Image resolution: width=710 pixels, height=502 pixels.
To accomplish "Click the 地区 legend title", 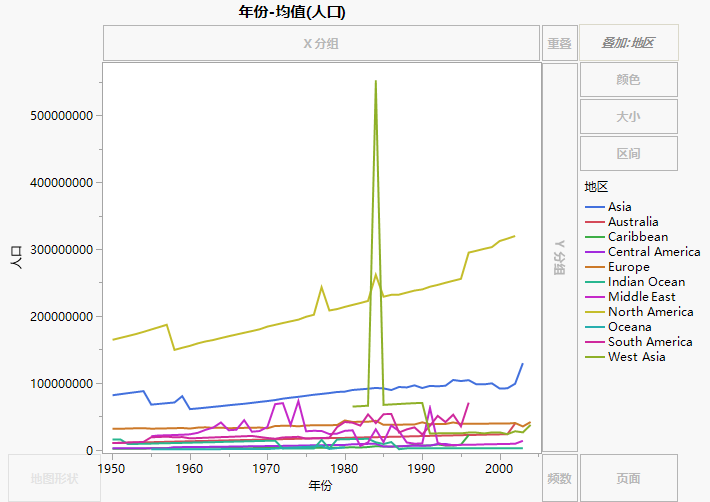I will point(596,186).
